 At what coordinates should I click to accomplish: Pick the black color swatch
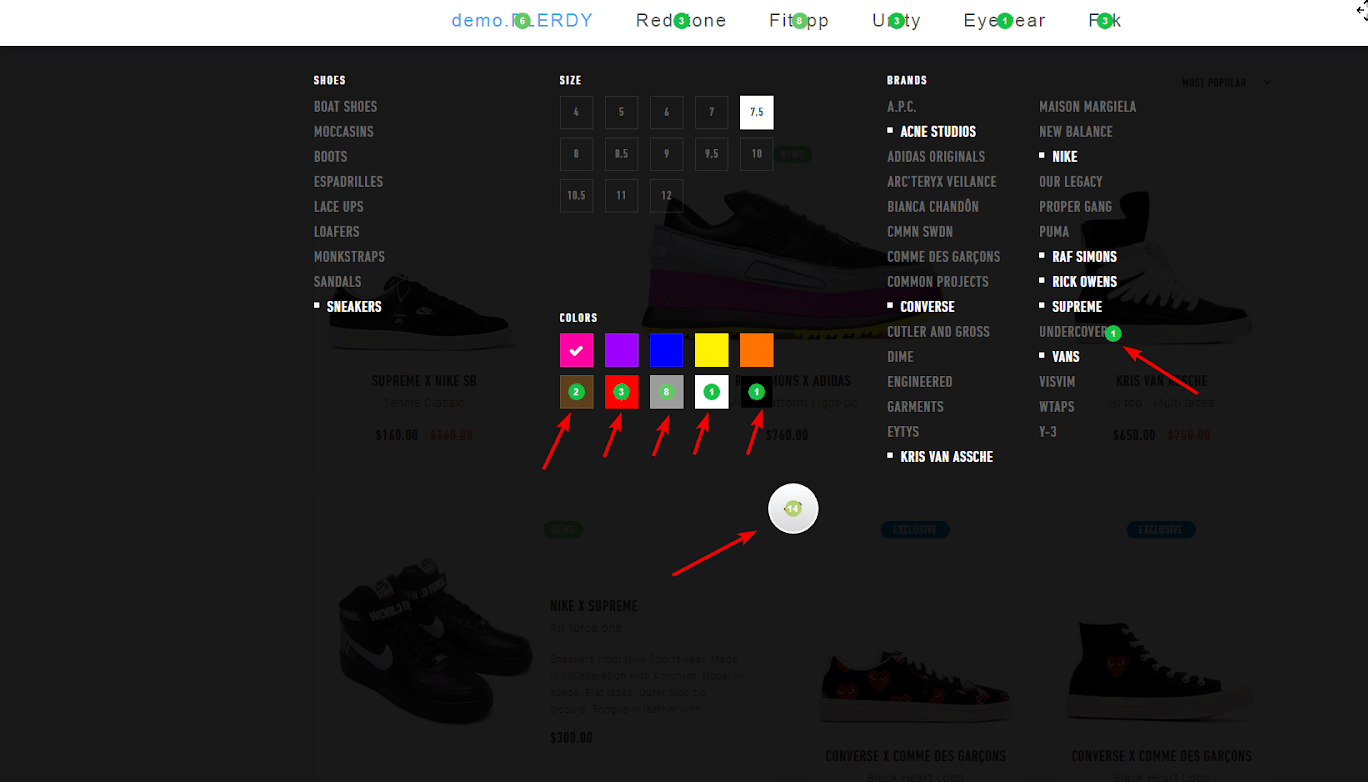[757, 392]
